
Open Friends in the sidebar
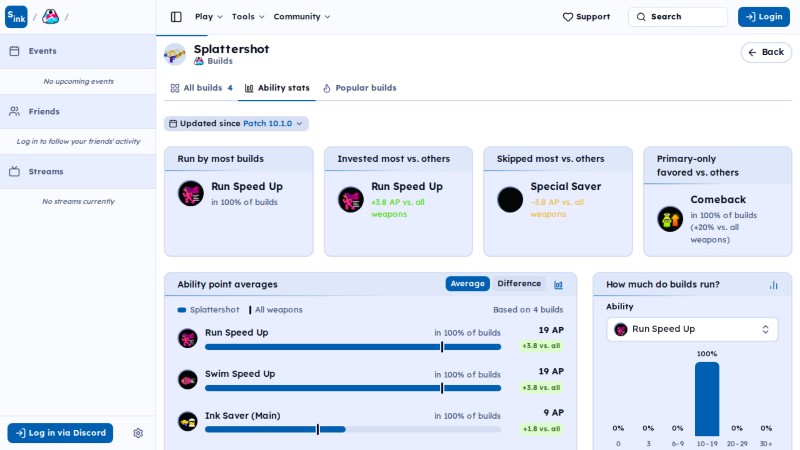click(x=78, y=111)
